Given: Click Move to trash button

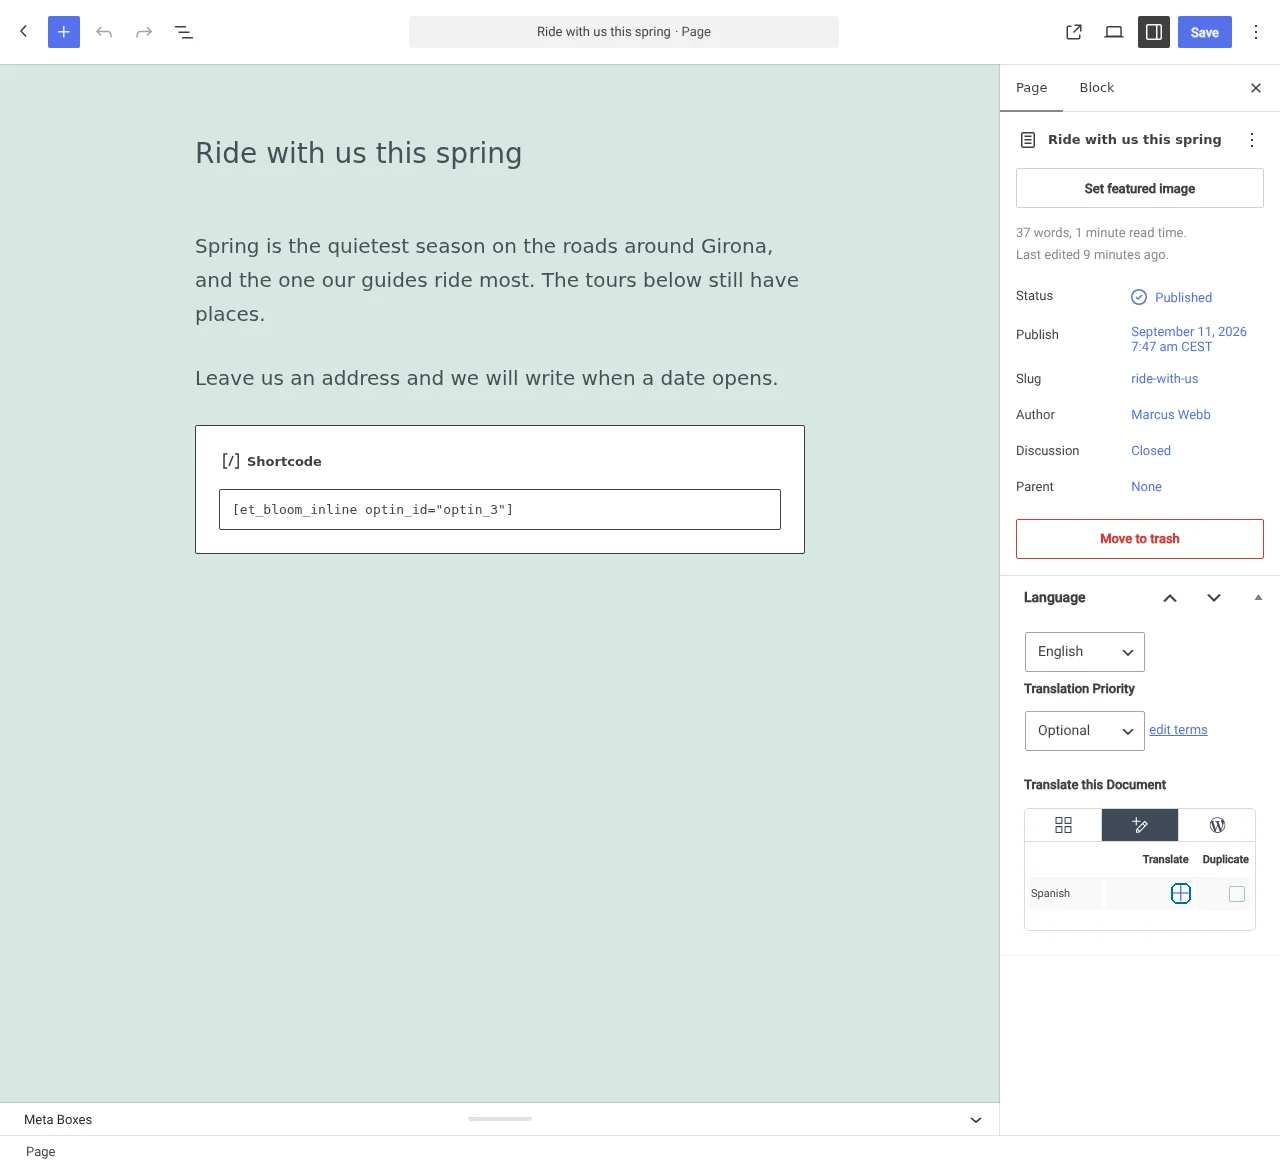Looking at the screenshot, I should [x=1140, y=539].
